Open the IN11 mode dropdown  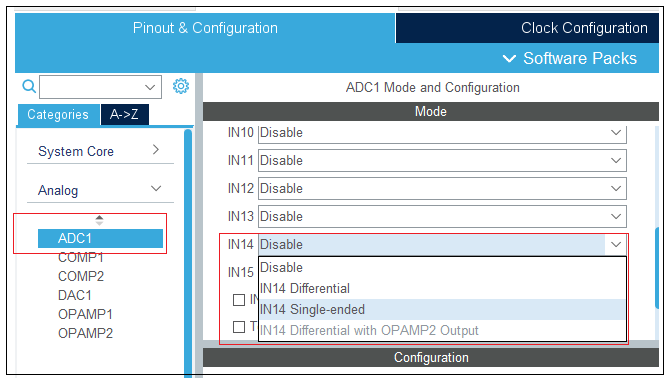(442, 160)
